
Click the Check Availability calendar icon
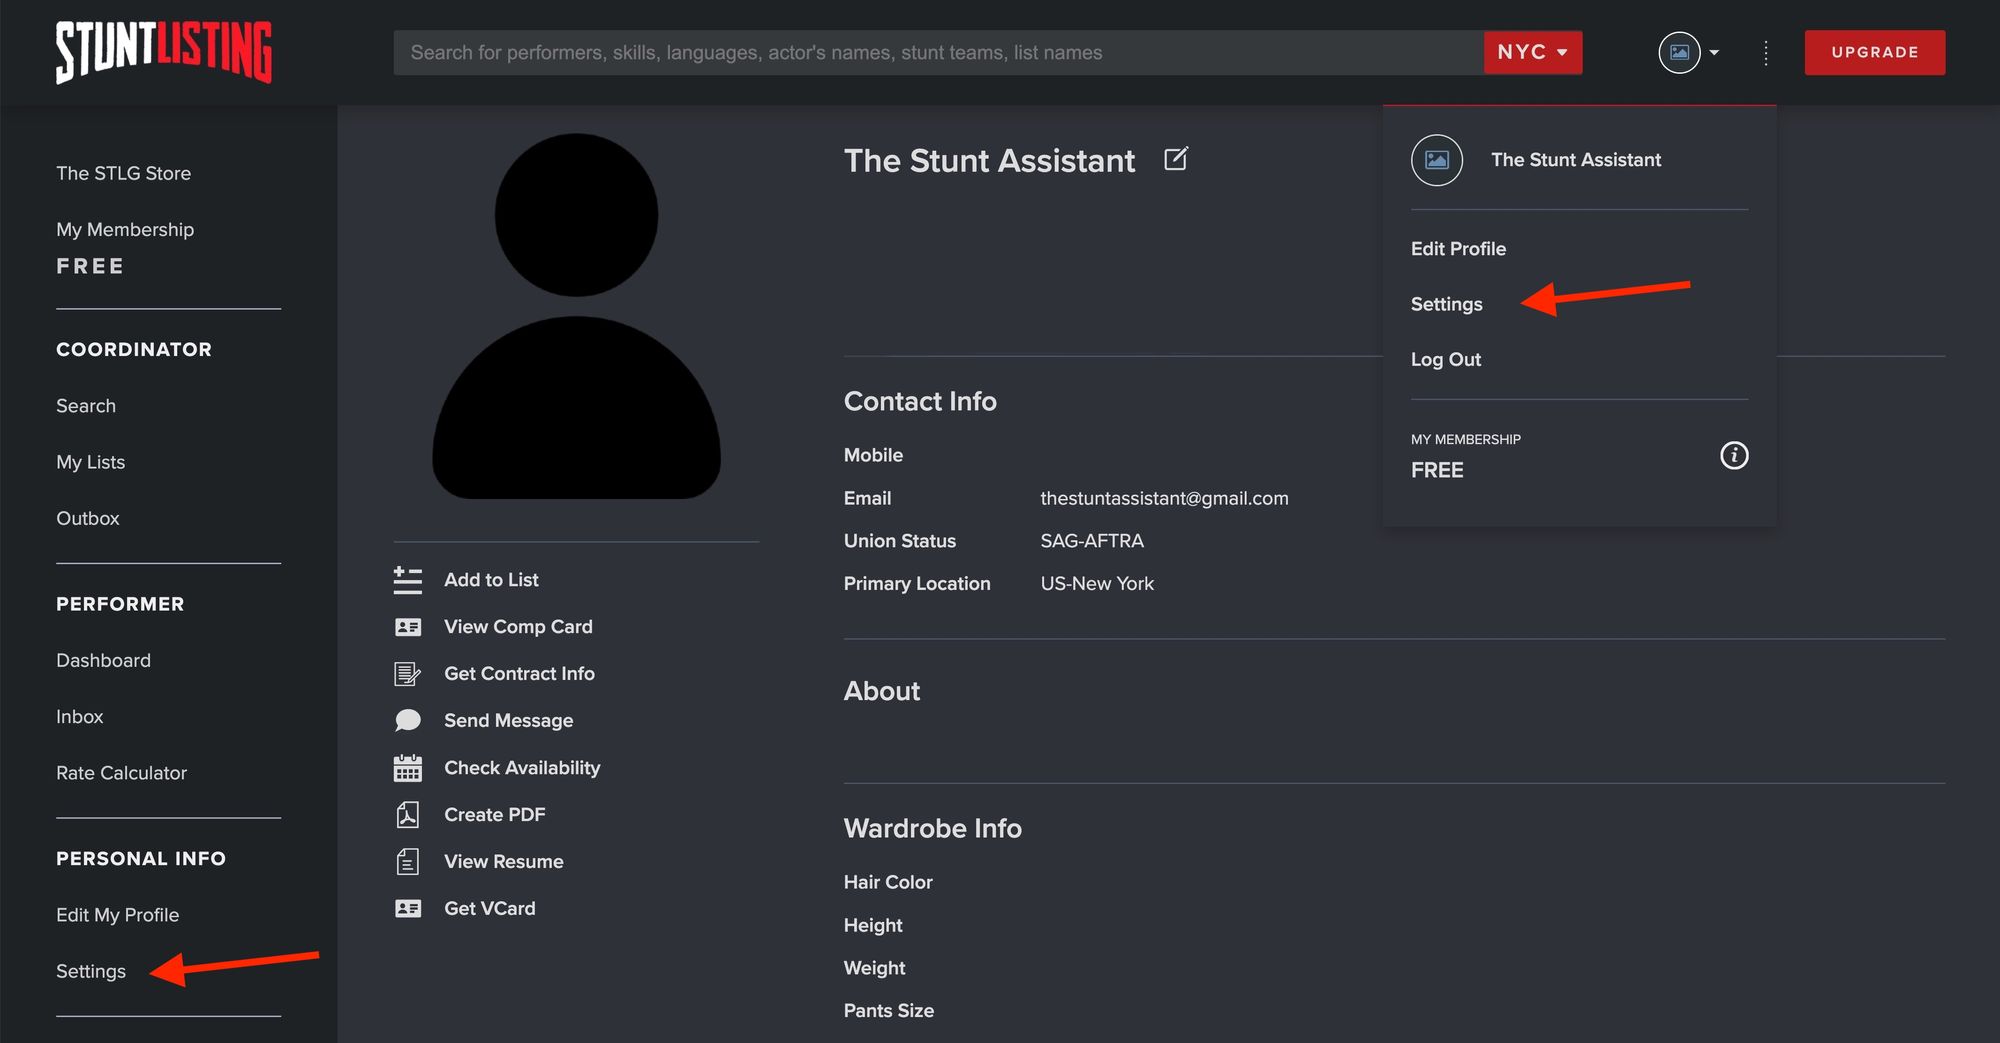[x=408, y=768]
